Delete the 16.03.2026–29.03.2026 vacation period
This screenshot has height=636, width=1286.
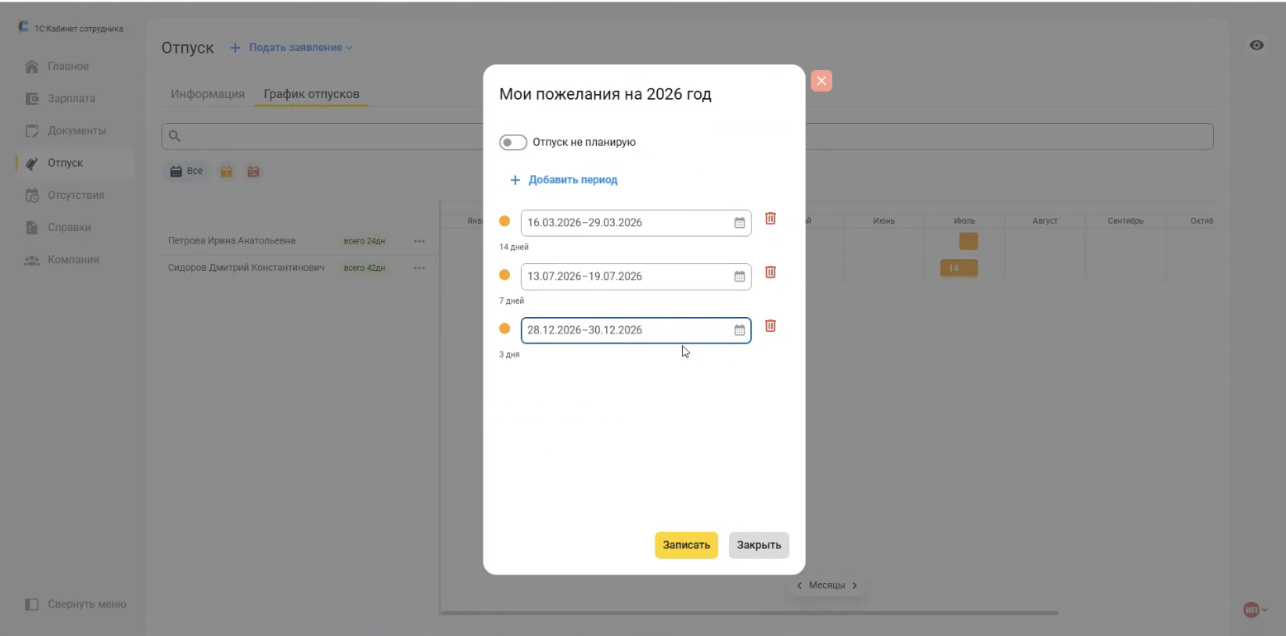(x=770, y=219)
